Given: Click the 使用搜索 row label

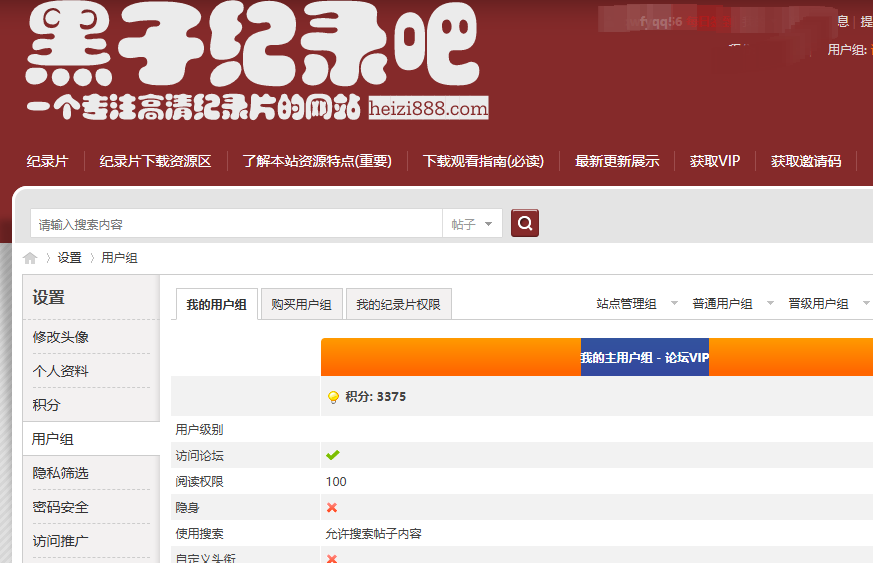Looking at the screenshot, I should [199, 533].
